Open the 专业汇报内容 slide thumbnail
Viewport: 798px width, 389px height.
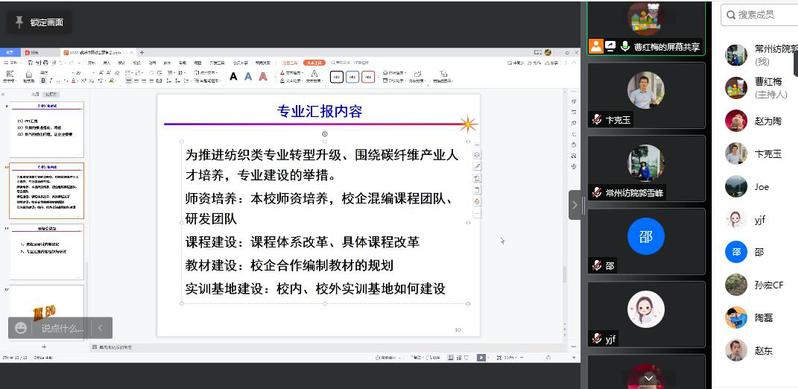pos(47,190)
